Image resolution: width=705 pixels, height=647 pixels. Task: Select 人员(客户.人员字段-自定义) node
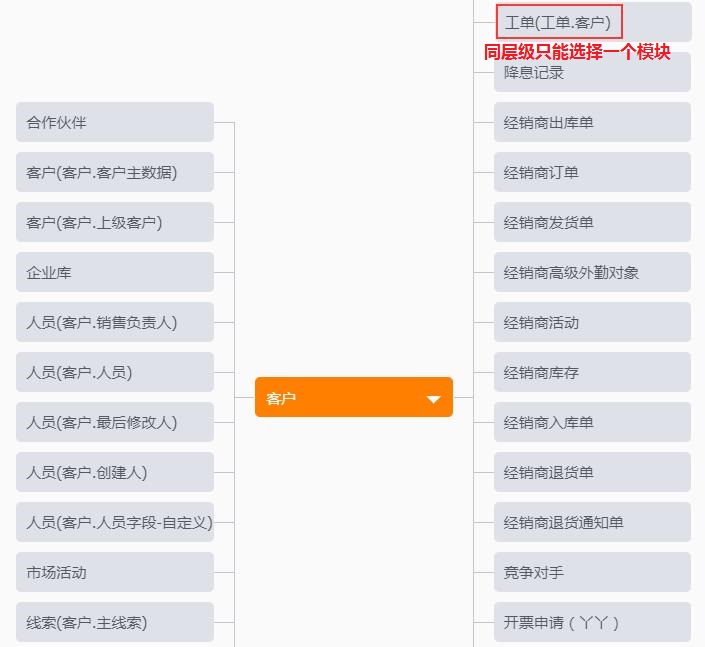[115, 522]
